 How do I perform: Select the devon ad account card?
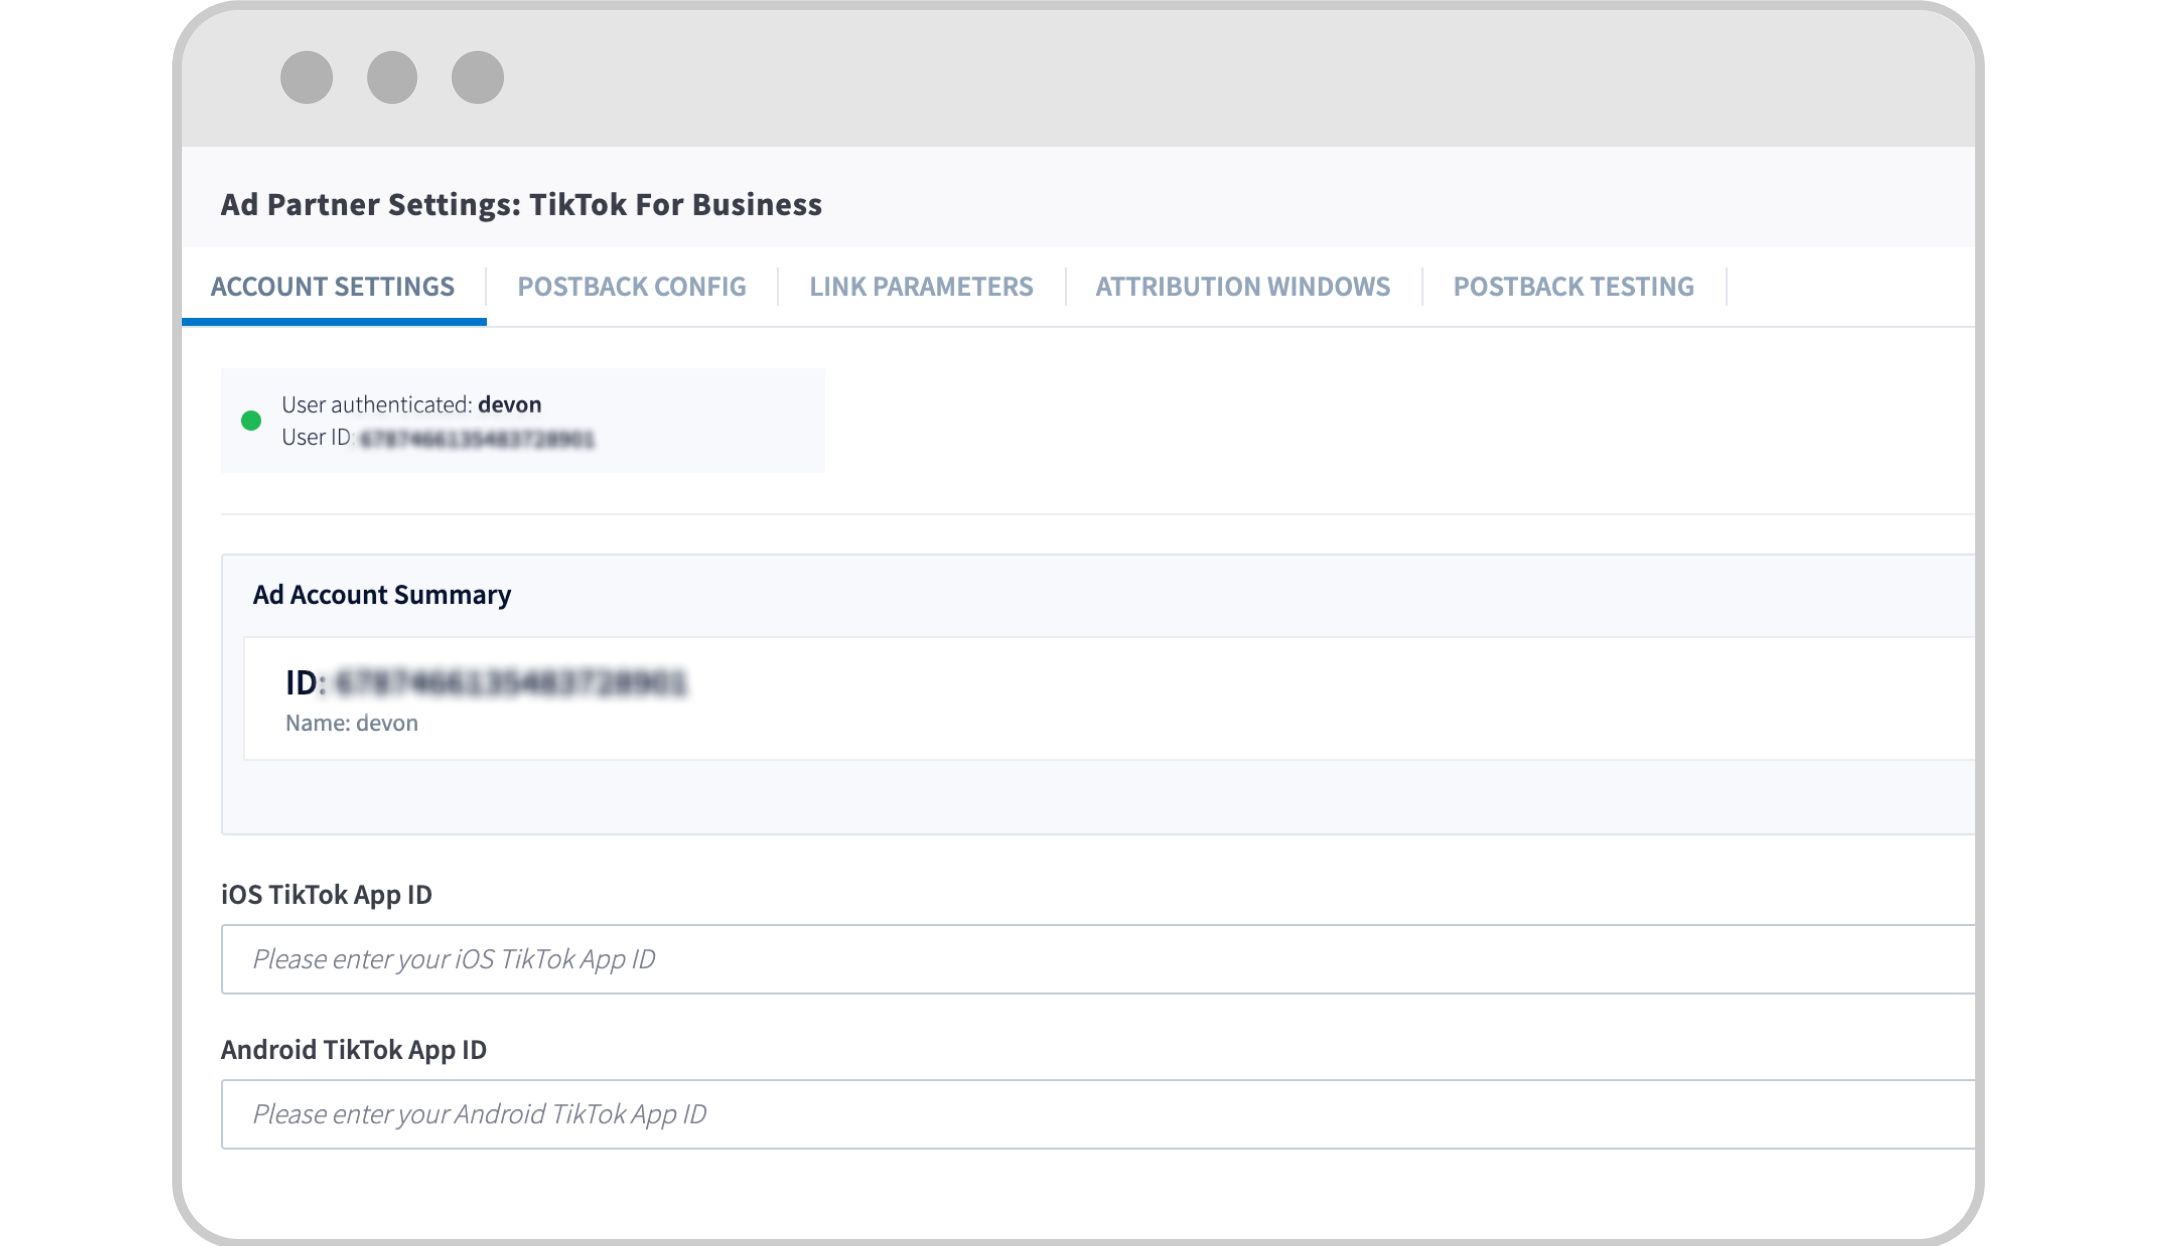point(1100,700)
